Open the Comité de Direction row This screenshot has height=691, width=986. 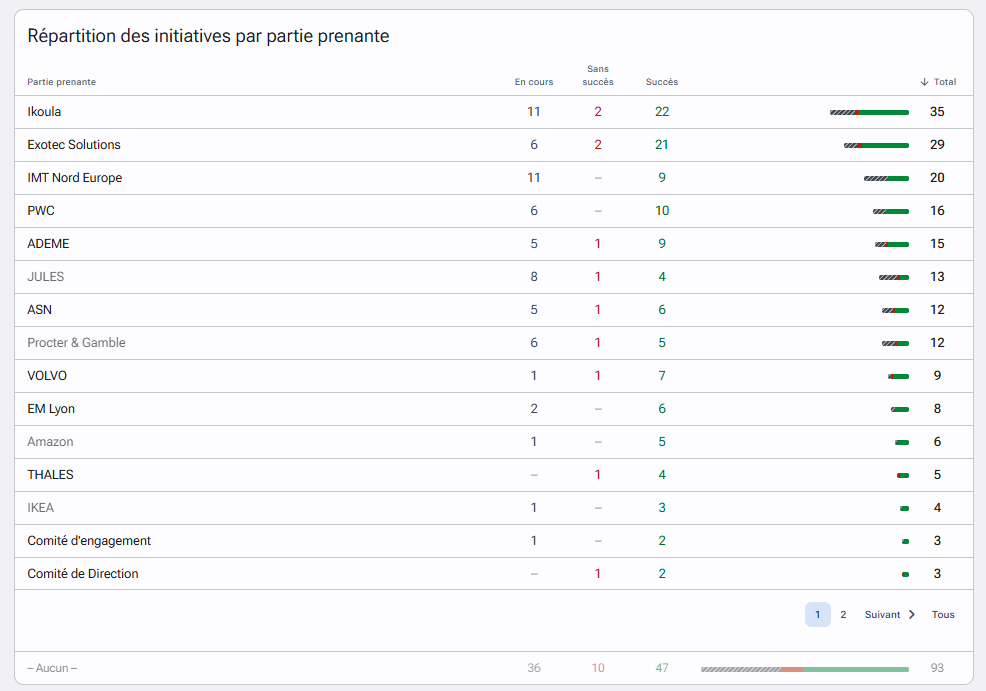pos(494,573)
